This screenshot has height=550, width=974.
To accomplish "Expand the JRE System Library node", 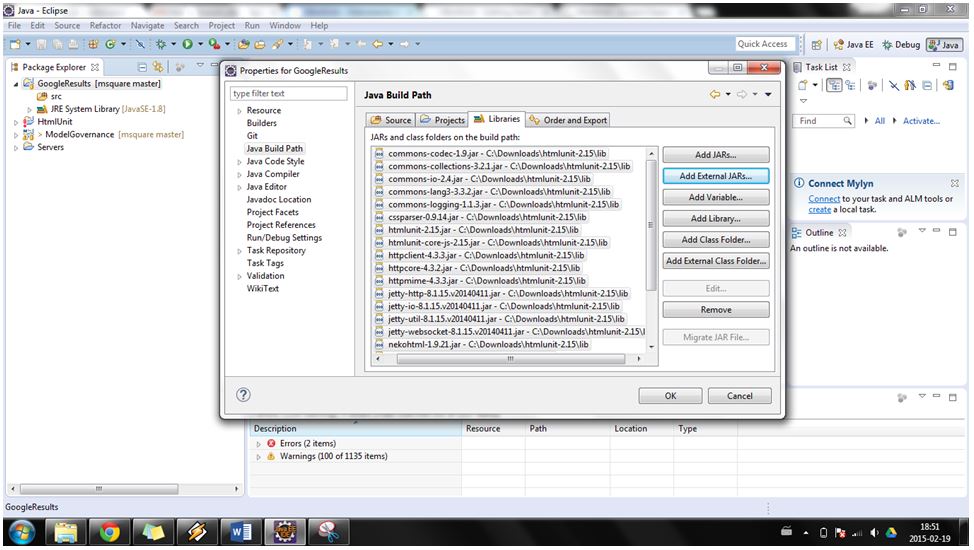I will tap(29, 109).
